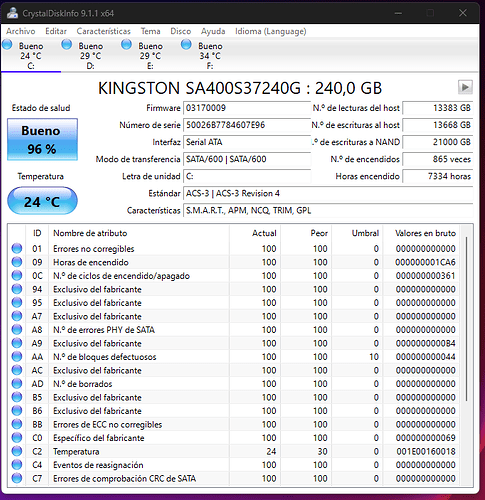
Task: Click the row Errores de comprobación CRC de SATA
Action: point(233,478)
